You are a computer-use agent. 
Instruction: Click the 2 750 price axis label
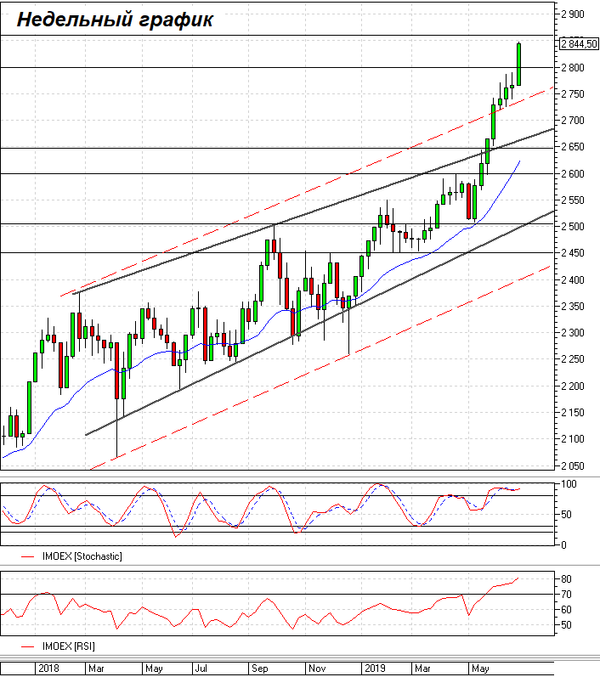[x=572, y=94]
